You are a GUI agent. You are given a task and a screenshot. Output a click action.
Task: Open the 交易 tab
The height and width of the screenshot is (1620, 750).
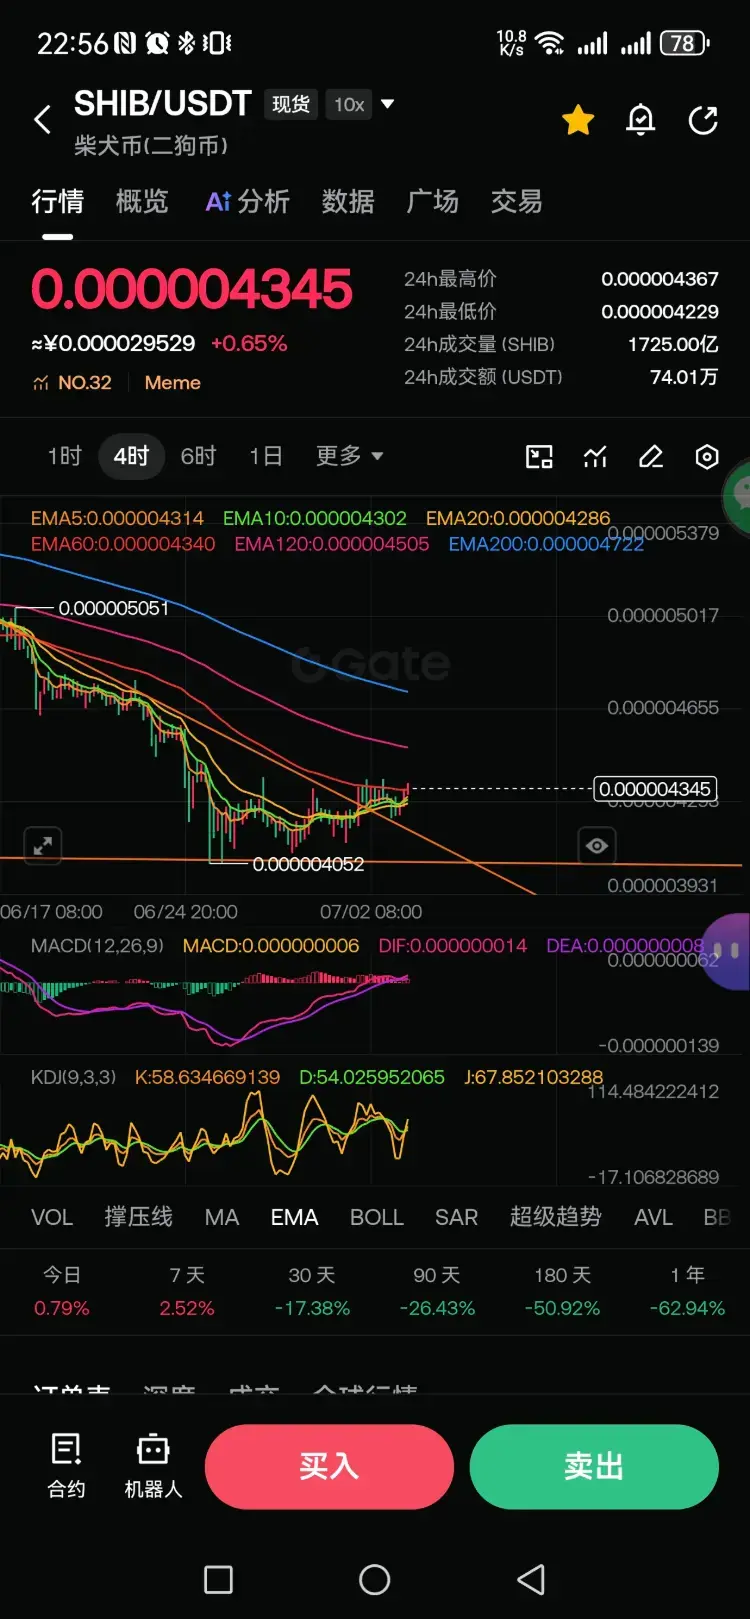516,202
